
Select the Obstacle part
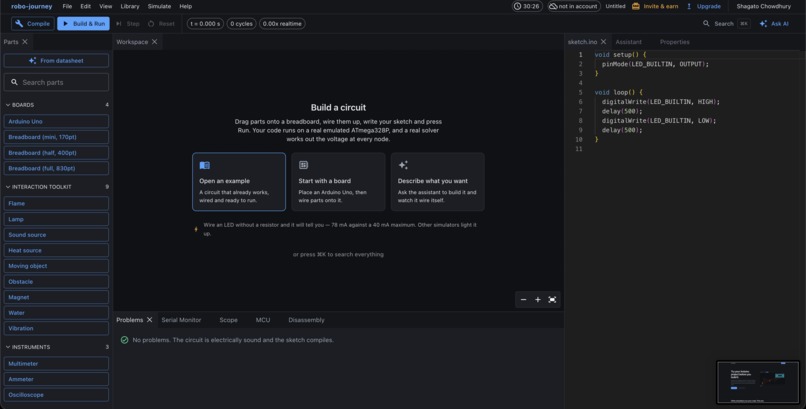click(57, 282)
